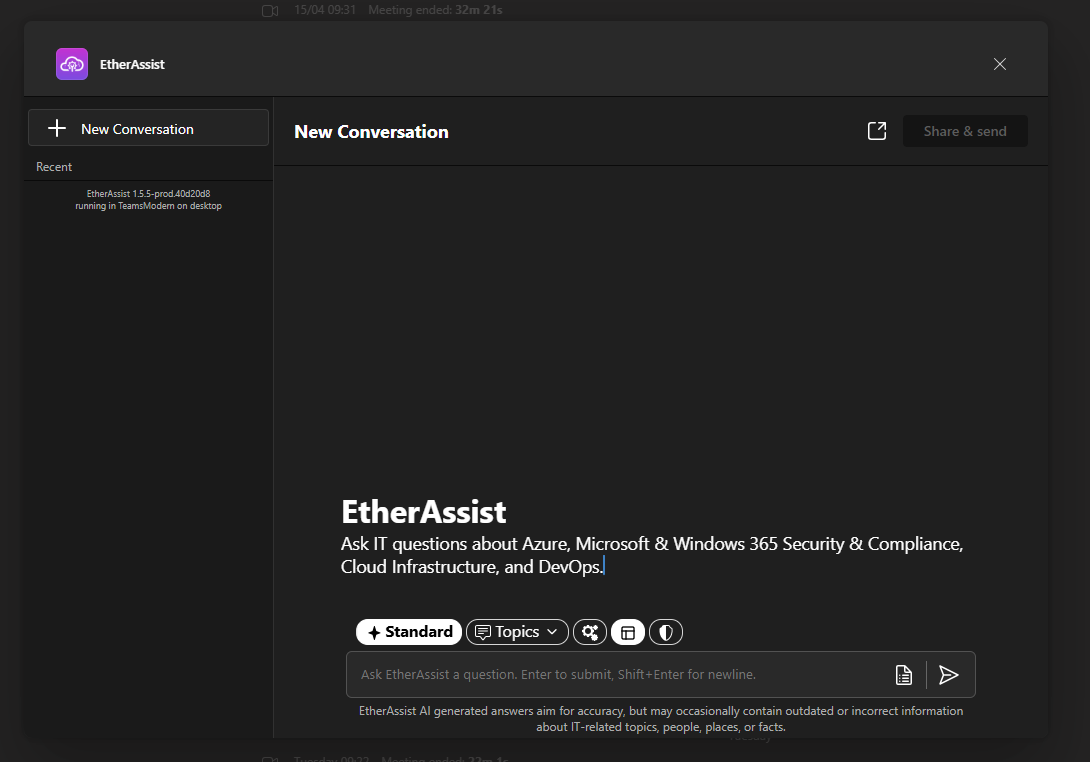Click the 'Meeting ended: 32m 21s' entry behind dialog
The height and width of the screenshot is (762, 1090).
[x=435, y=10]
